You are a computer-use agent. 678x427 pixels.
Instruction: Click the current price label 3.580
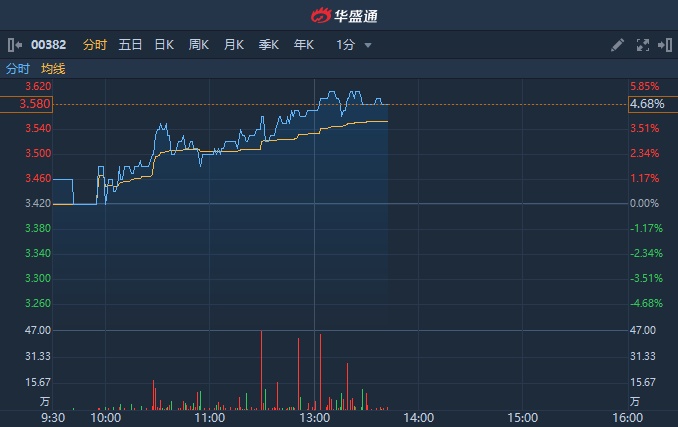(26, 104)
